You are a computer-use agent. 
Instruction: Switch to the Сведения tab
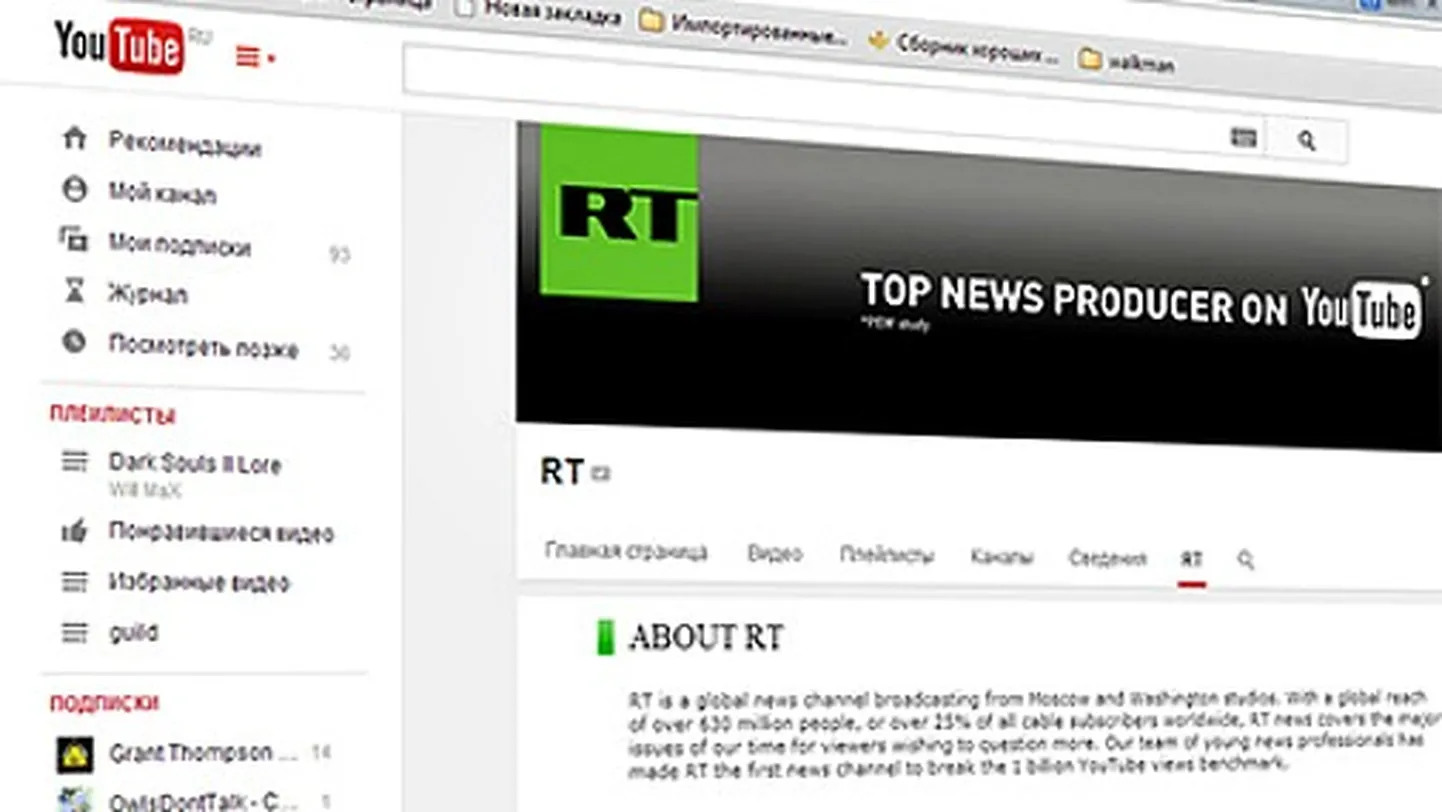coord(1107,558)
